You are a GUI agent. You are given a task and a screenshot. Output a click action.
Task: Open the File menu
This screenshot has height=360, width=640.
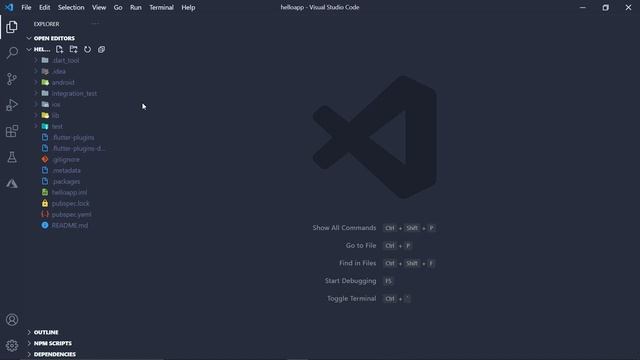(x=26, y=7)
